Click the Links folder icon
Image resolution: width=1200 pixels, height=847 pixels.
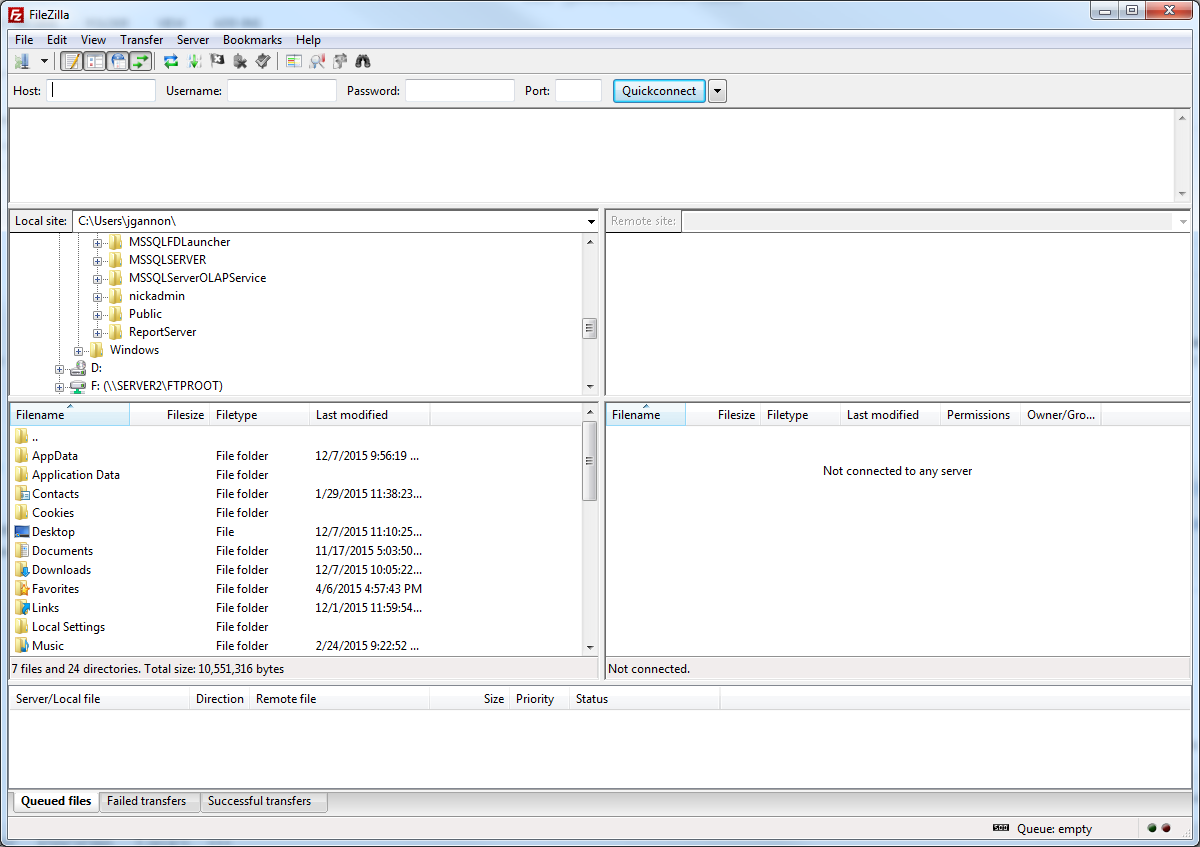[22, 608]
